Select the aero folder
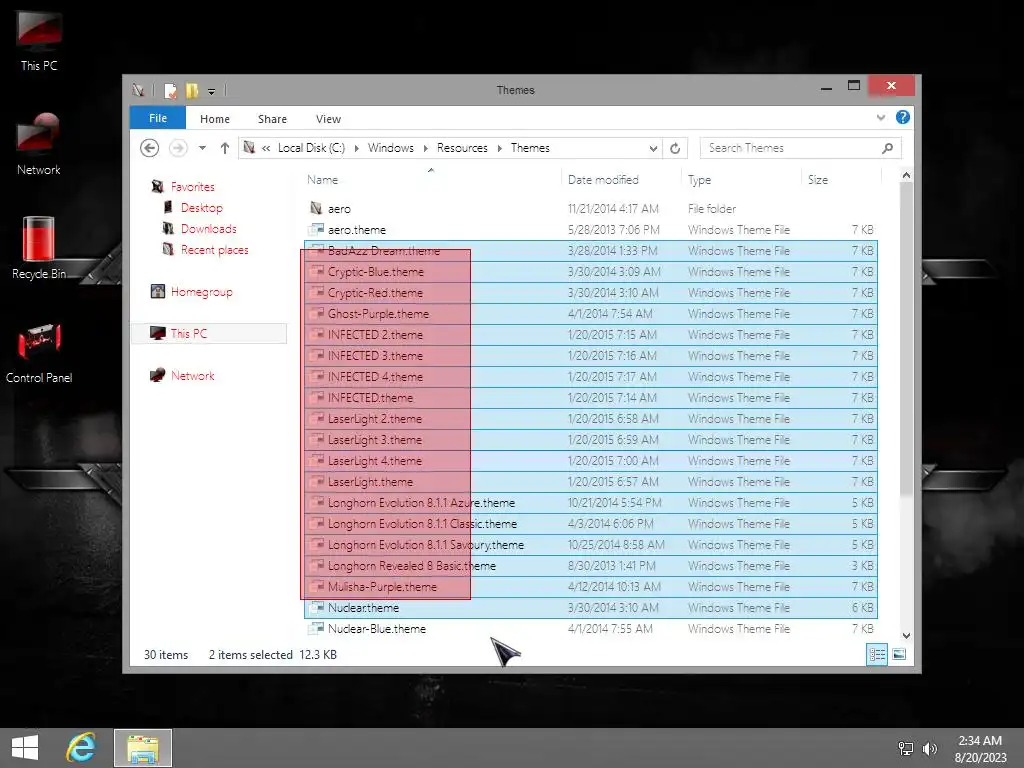The width and height of the screenshot is (1024, 768). 591,209
